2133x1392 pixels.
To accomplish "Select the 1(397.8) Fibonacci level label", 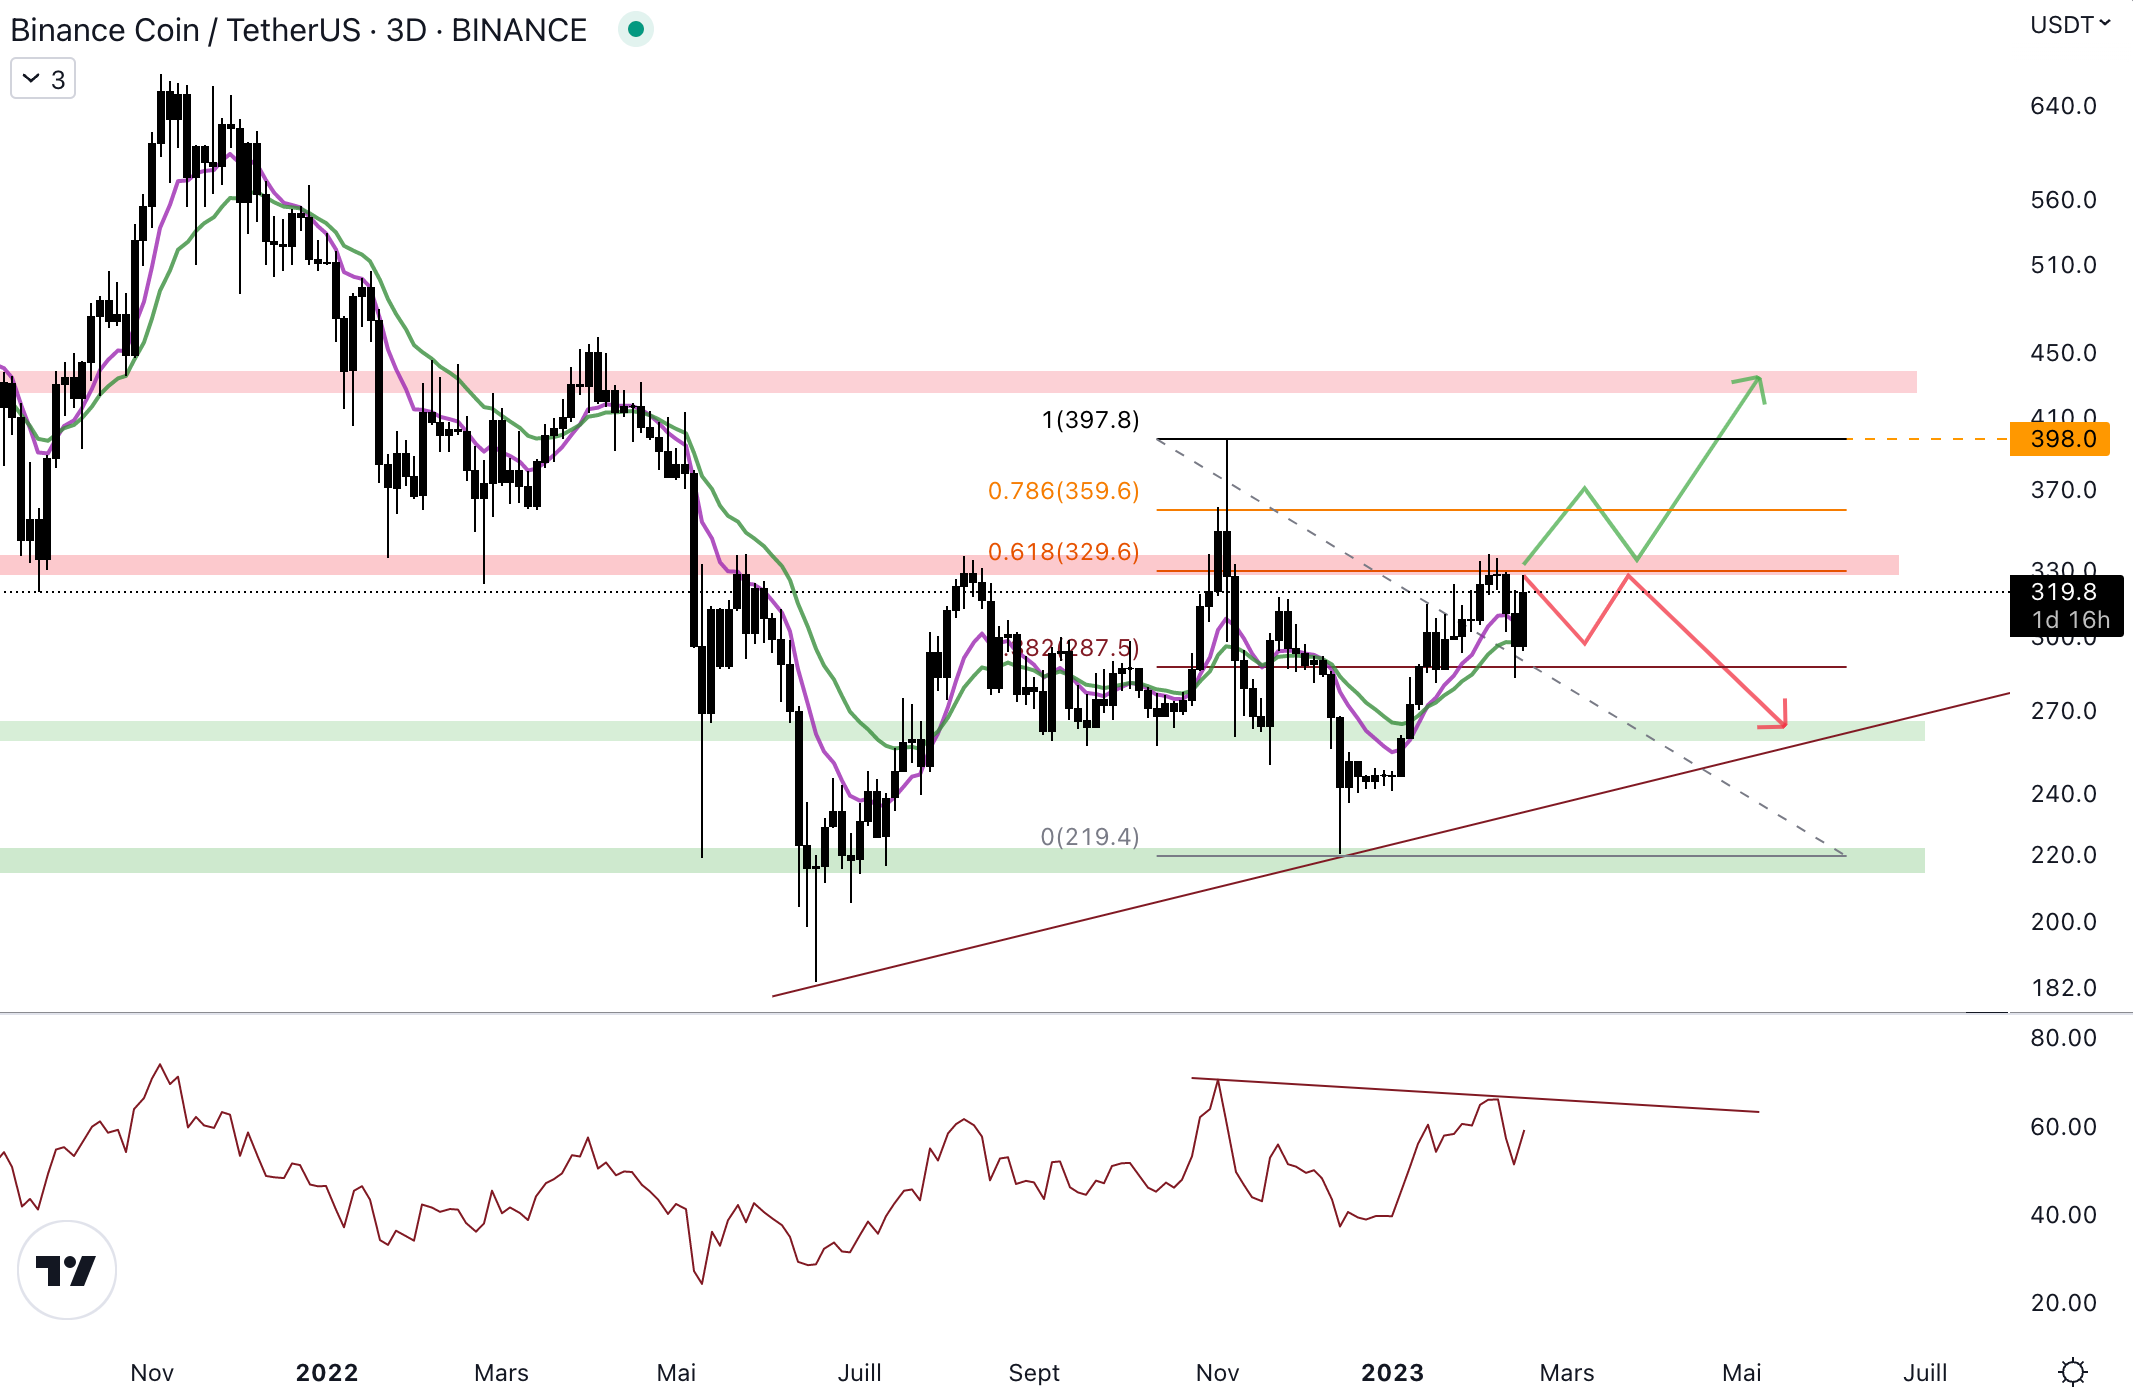I will tap(1090, 420).
